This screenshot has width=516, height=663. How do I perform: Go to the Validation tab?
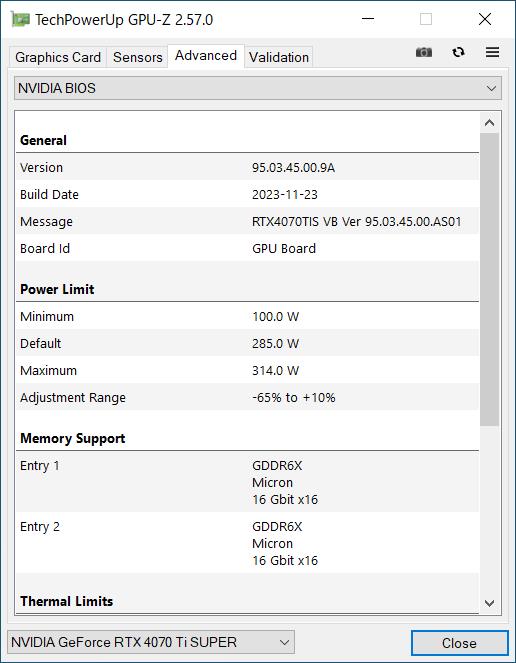tap(279, 57)
